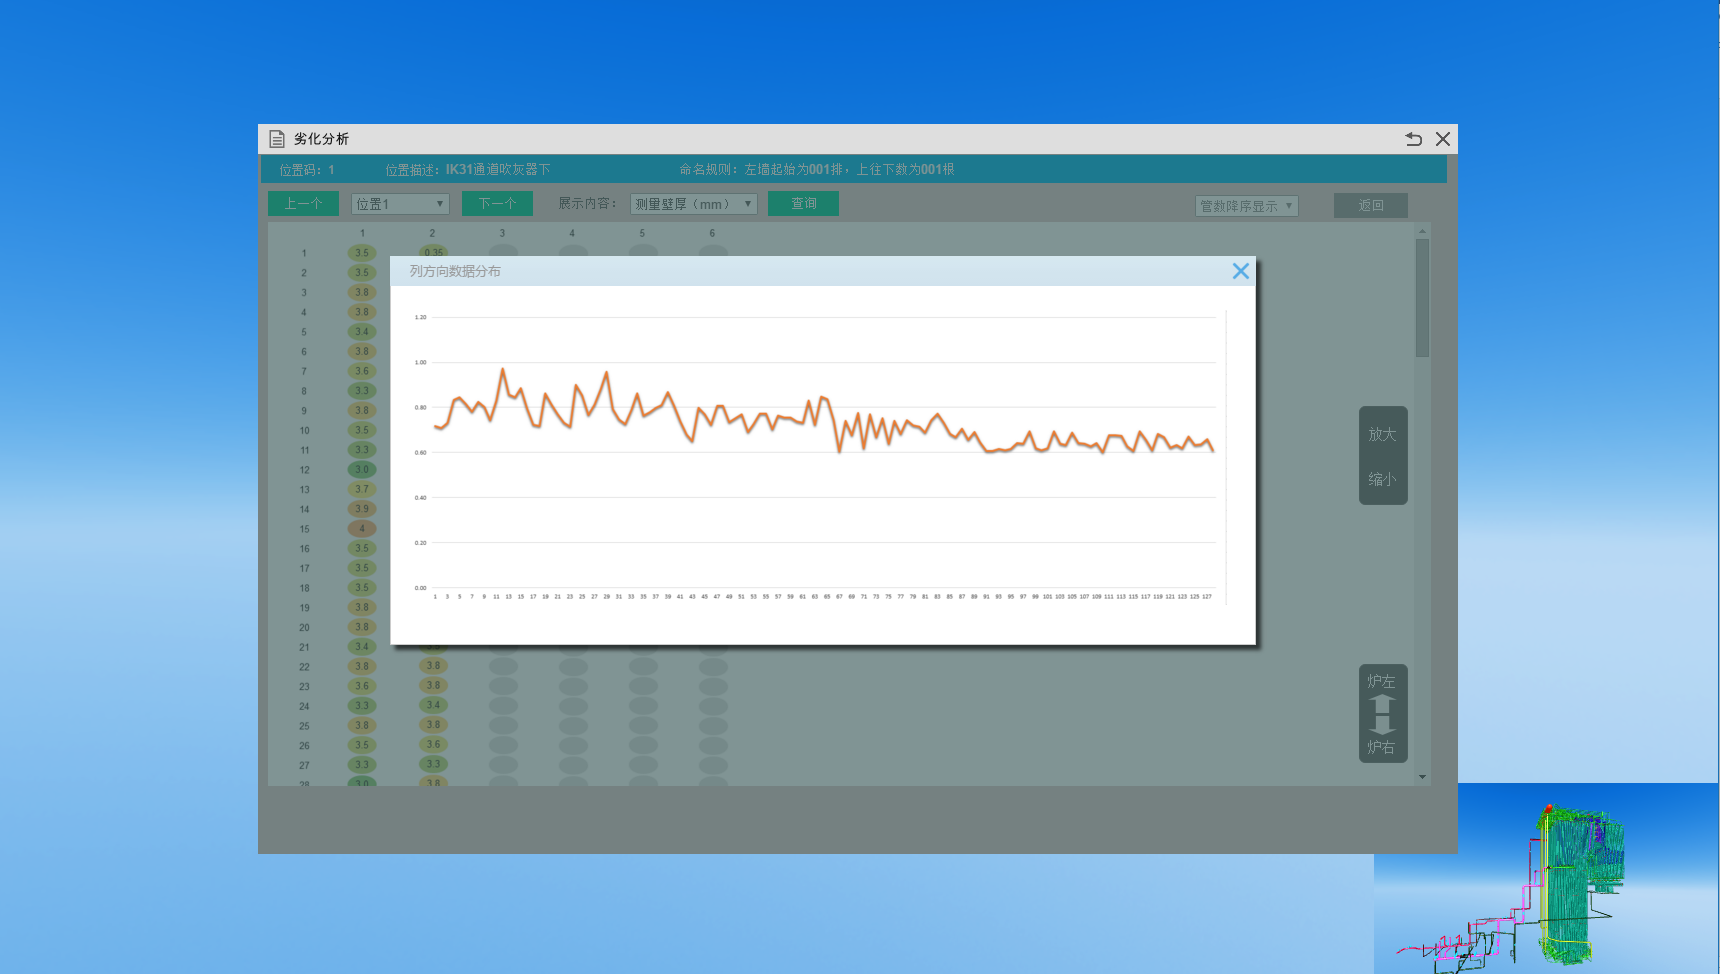
Task: Click the scrollbar down arrow of data grid
Action: coord(1422,777)
